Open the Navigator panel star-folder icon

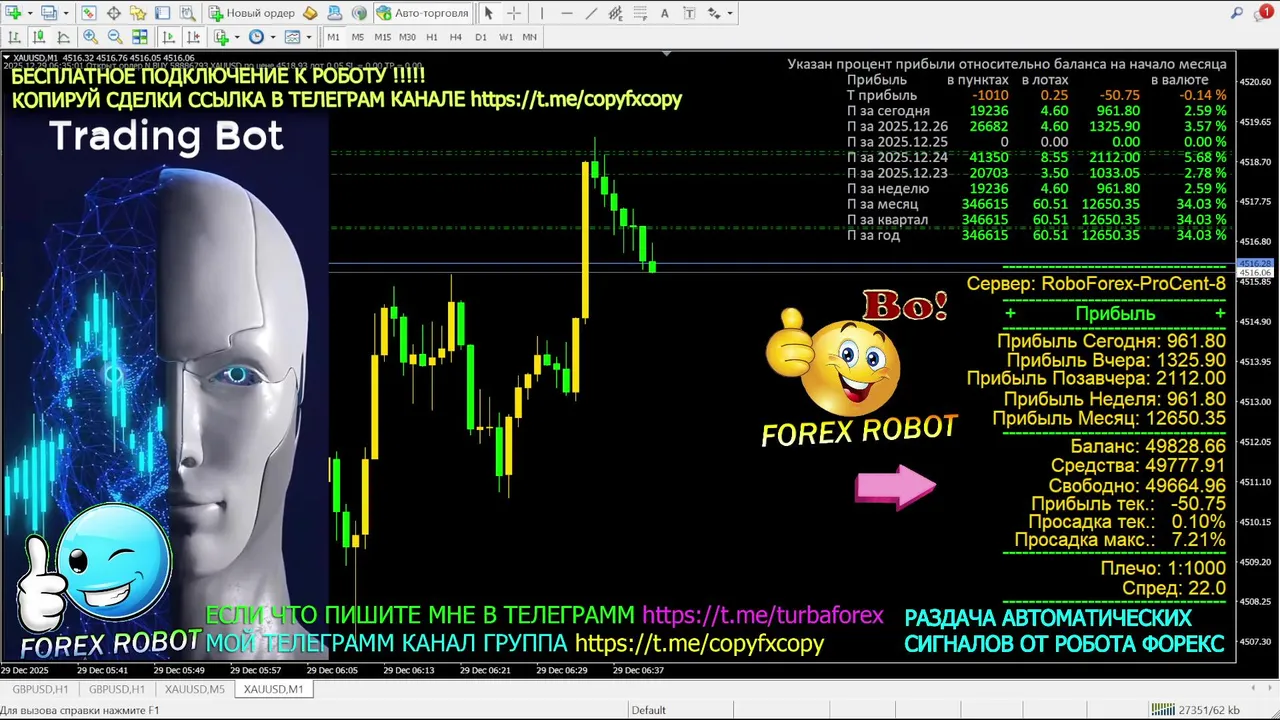[x=138, y=13]
